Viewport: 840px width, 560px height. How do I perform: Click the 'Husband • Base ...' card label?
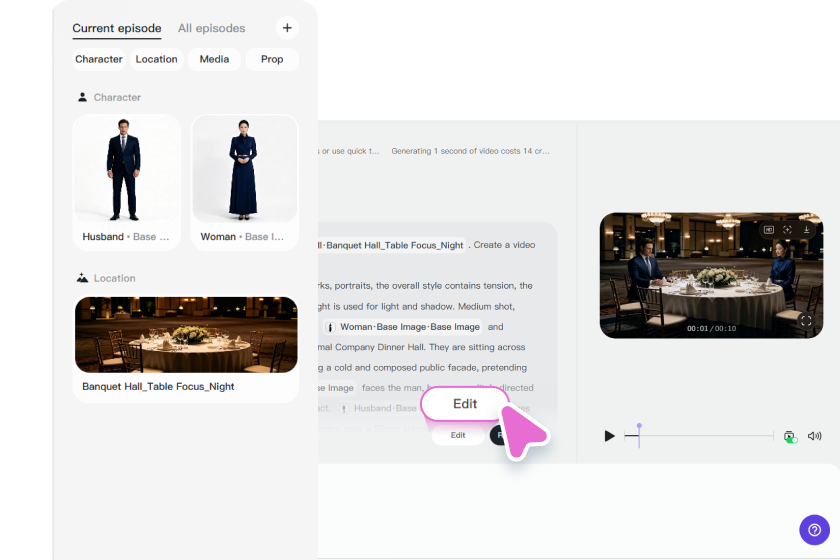coord(126,237)
